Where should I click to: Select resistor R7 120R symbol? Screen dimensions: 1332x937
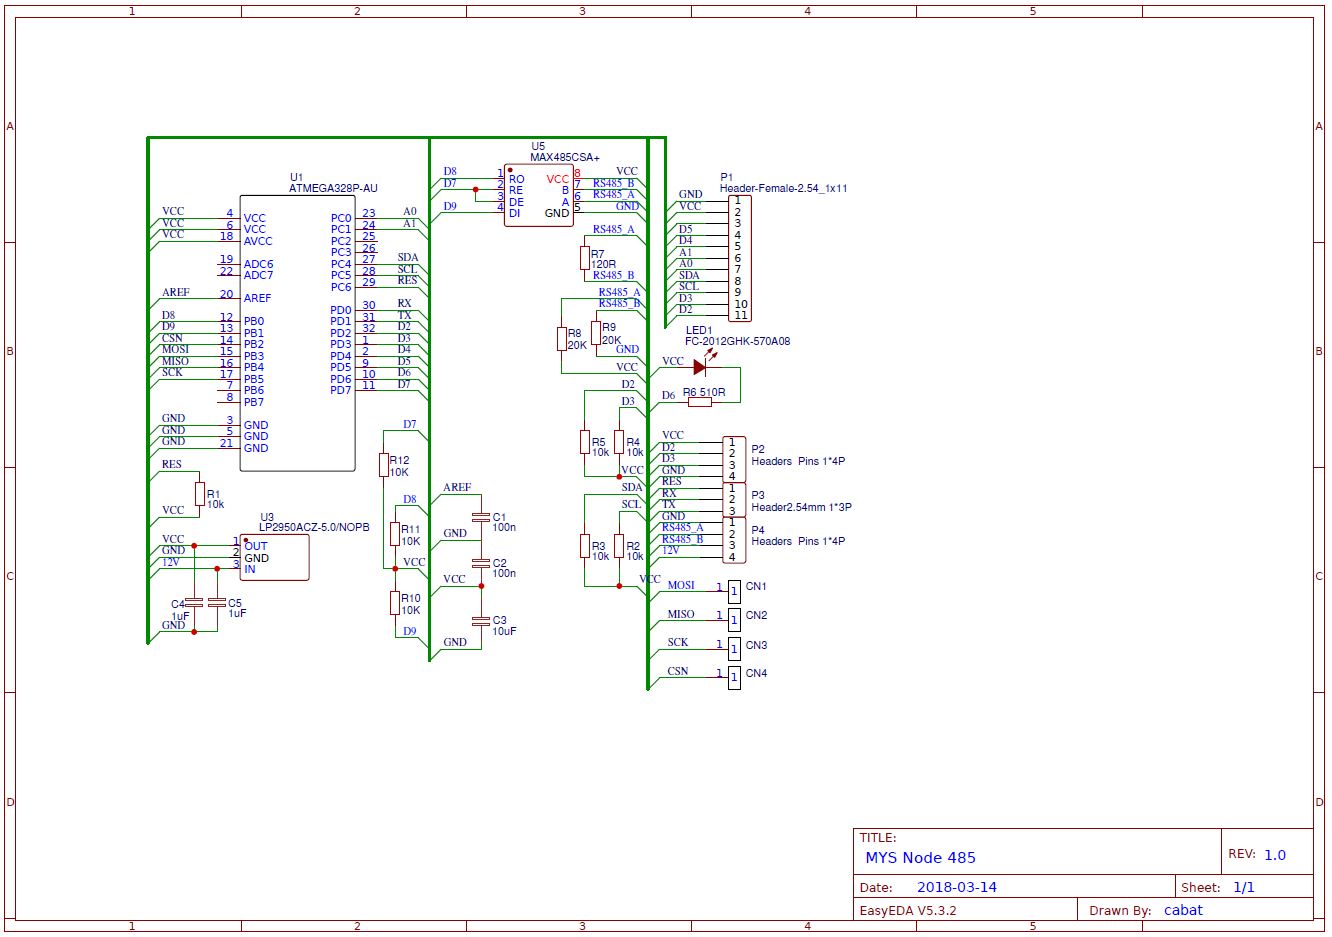(585, 260)
